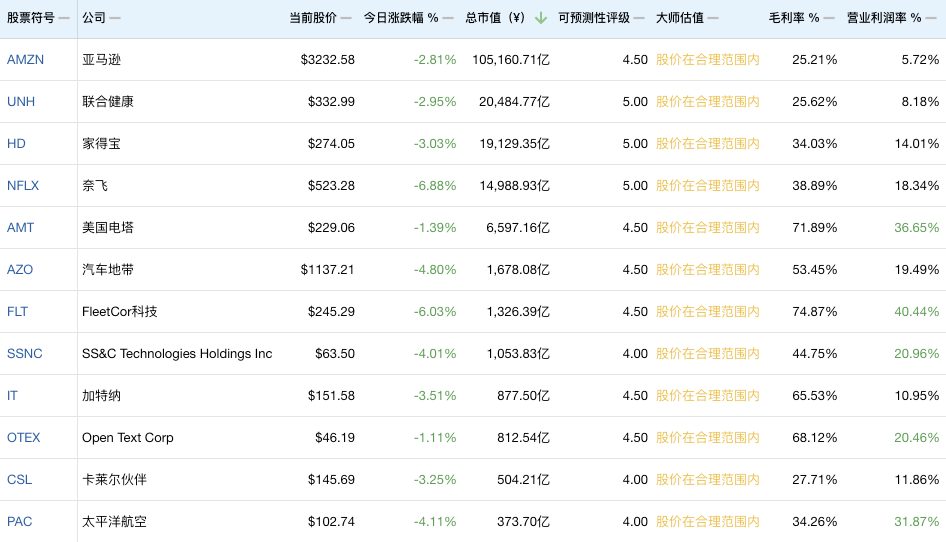Click SSNC price $63.50
Screen dimensions: 946x542
(335, 354)
